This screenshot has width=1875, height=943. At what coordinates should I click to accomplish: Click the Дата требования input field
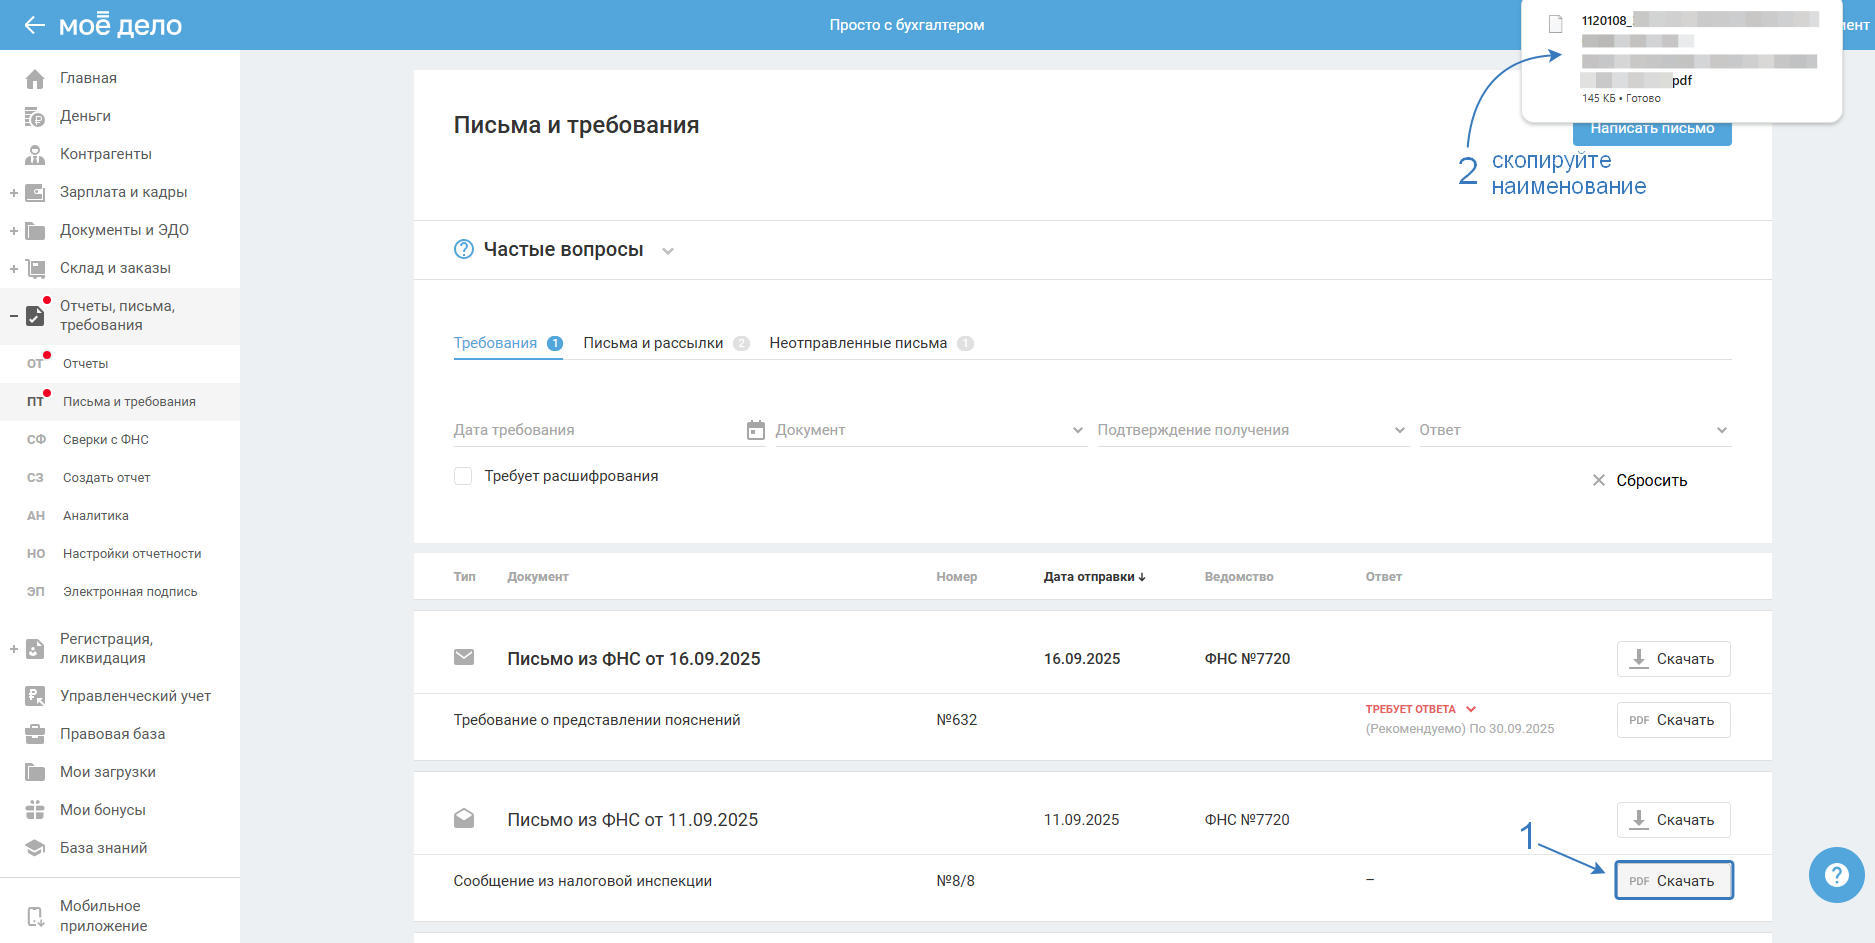pos(595,430)
